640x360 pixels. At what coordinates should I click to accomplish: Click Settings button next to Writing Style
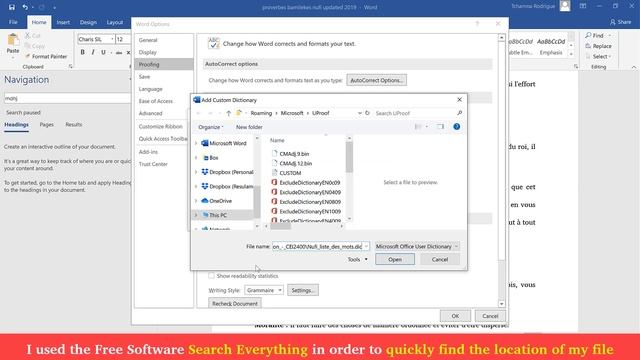(x=303, y=290)
